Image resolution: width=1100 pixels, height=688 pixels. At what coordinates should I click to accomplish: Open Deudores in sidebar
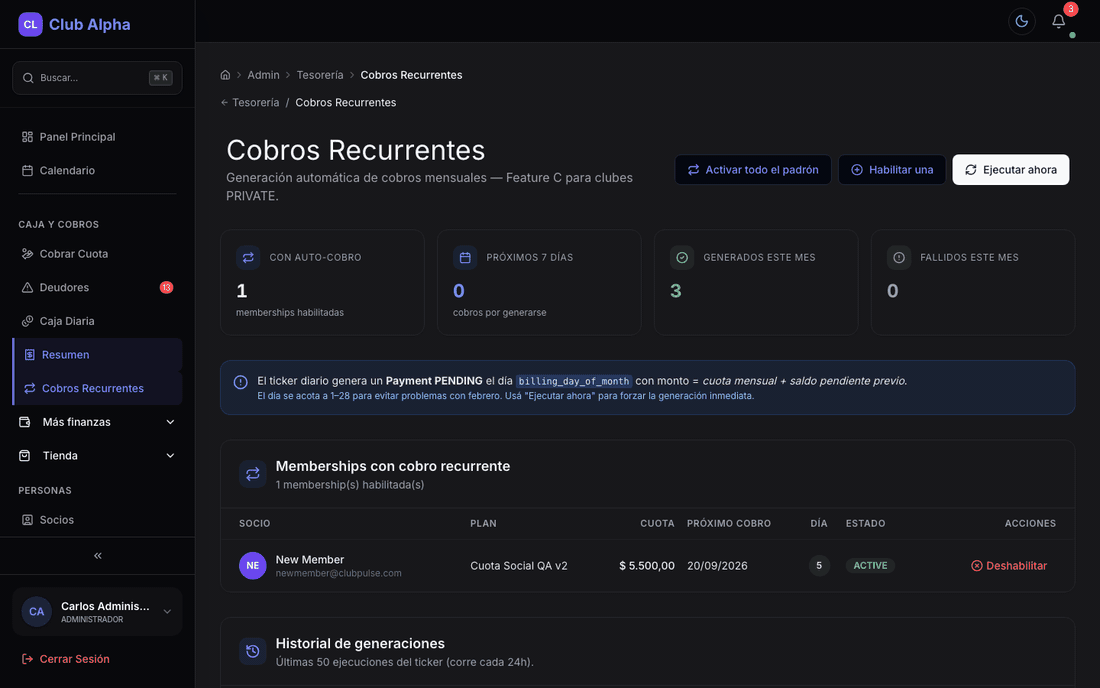click(98, 288)
